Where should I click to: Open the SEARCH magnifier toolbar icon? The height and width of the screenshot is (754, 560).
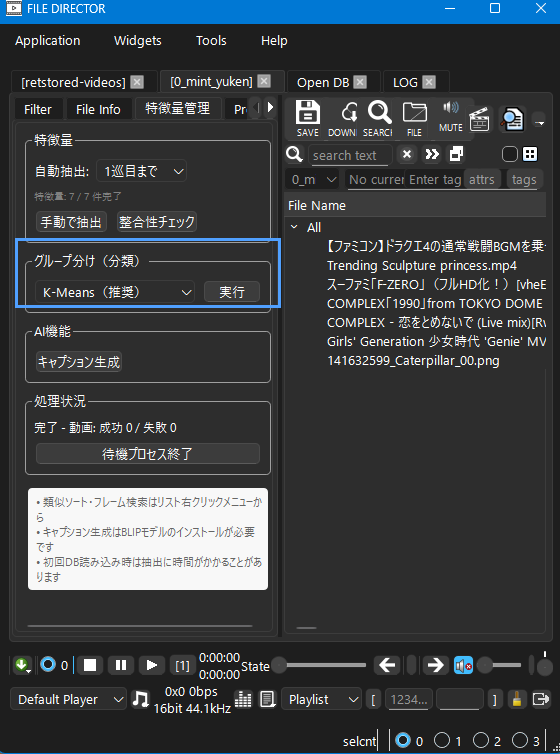pos(379,118)
